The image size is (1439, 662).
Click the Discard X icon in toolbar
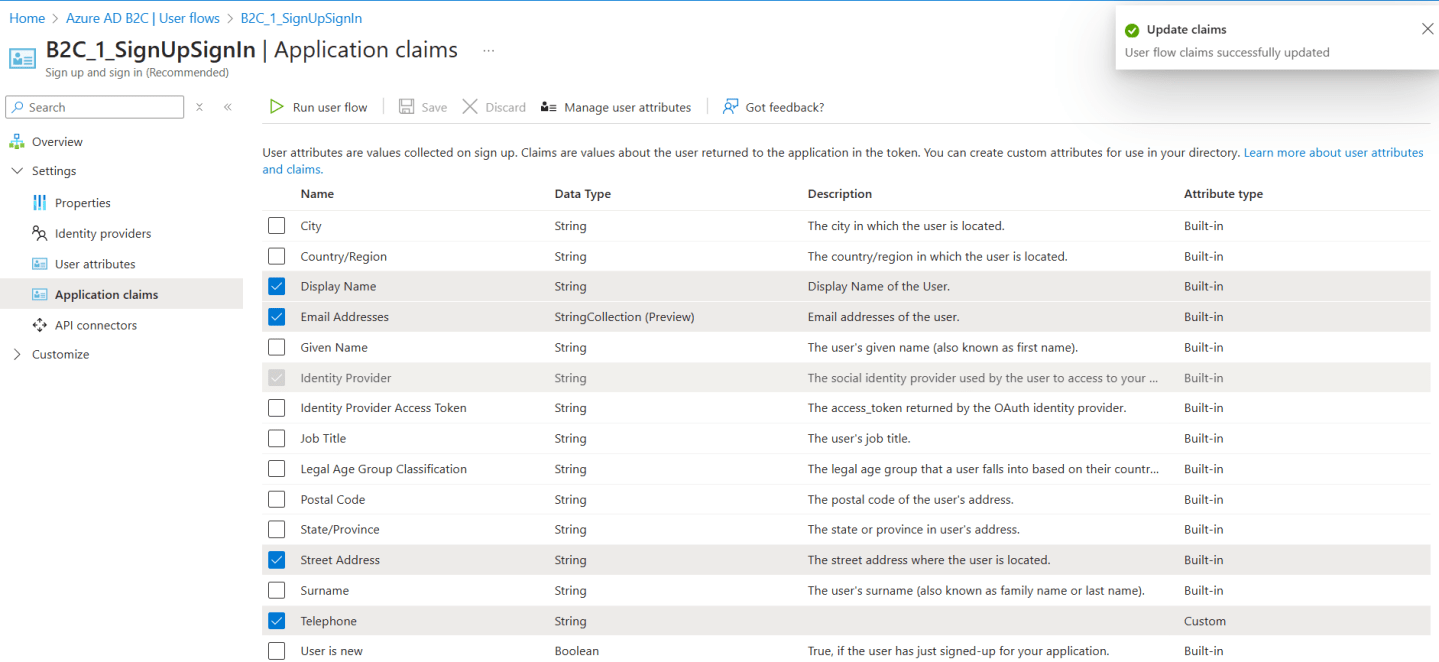pos(470,107)
